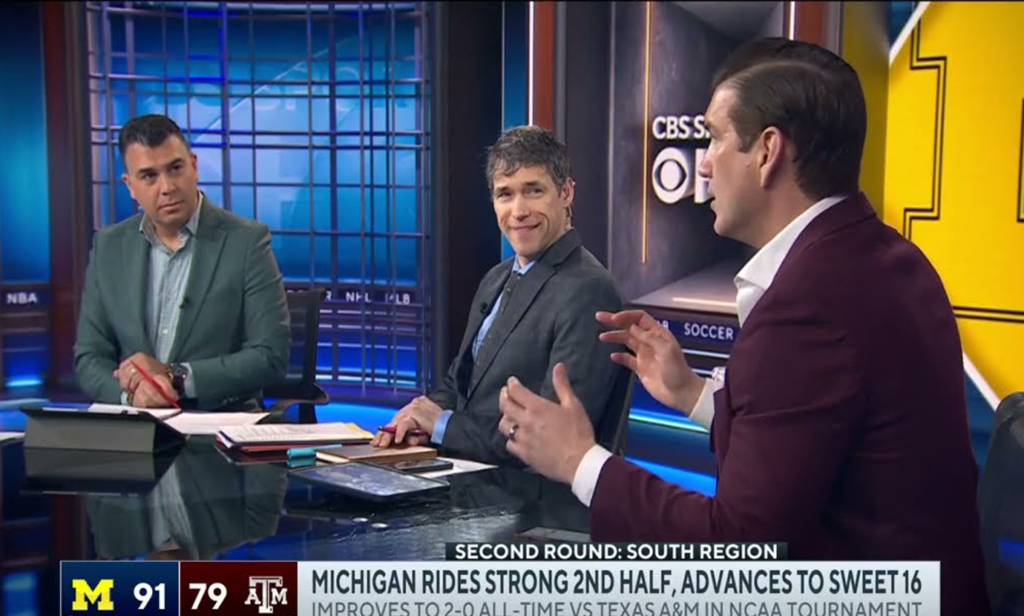Click the Michigan block M logo
This screenshot has width=1024, height=616.
tap(93, 594)
